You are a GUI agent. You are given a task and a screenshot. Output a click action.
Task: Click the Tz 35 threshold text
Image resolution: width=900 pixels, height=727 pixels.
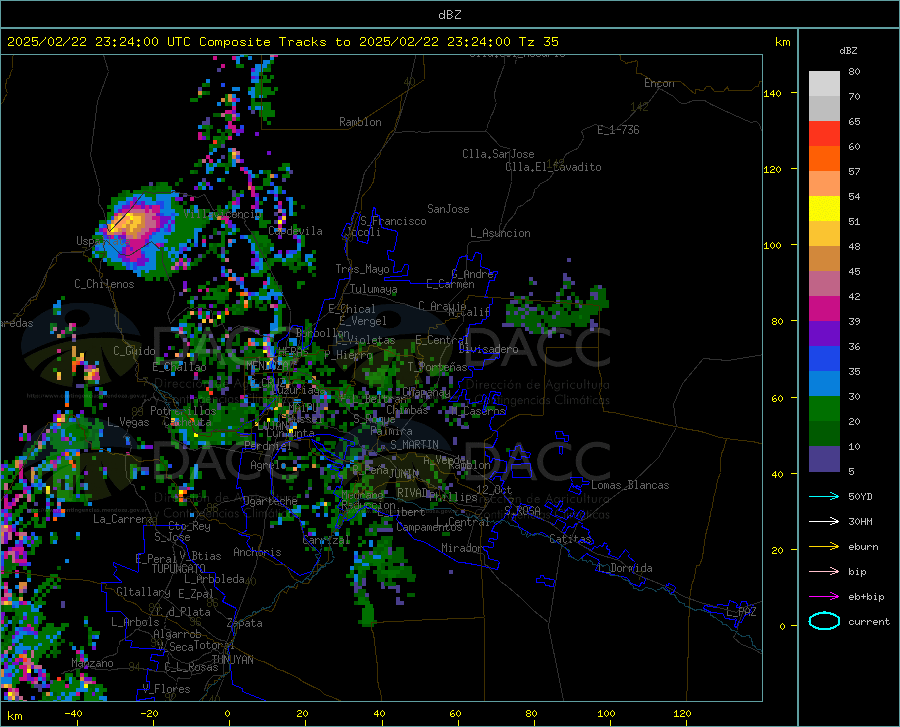pos(538,42)
